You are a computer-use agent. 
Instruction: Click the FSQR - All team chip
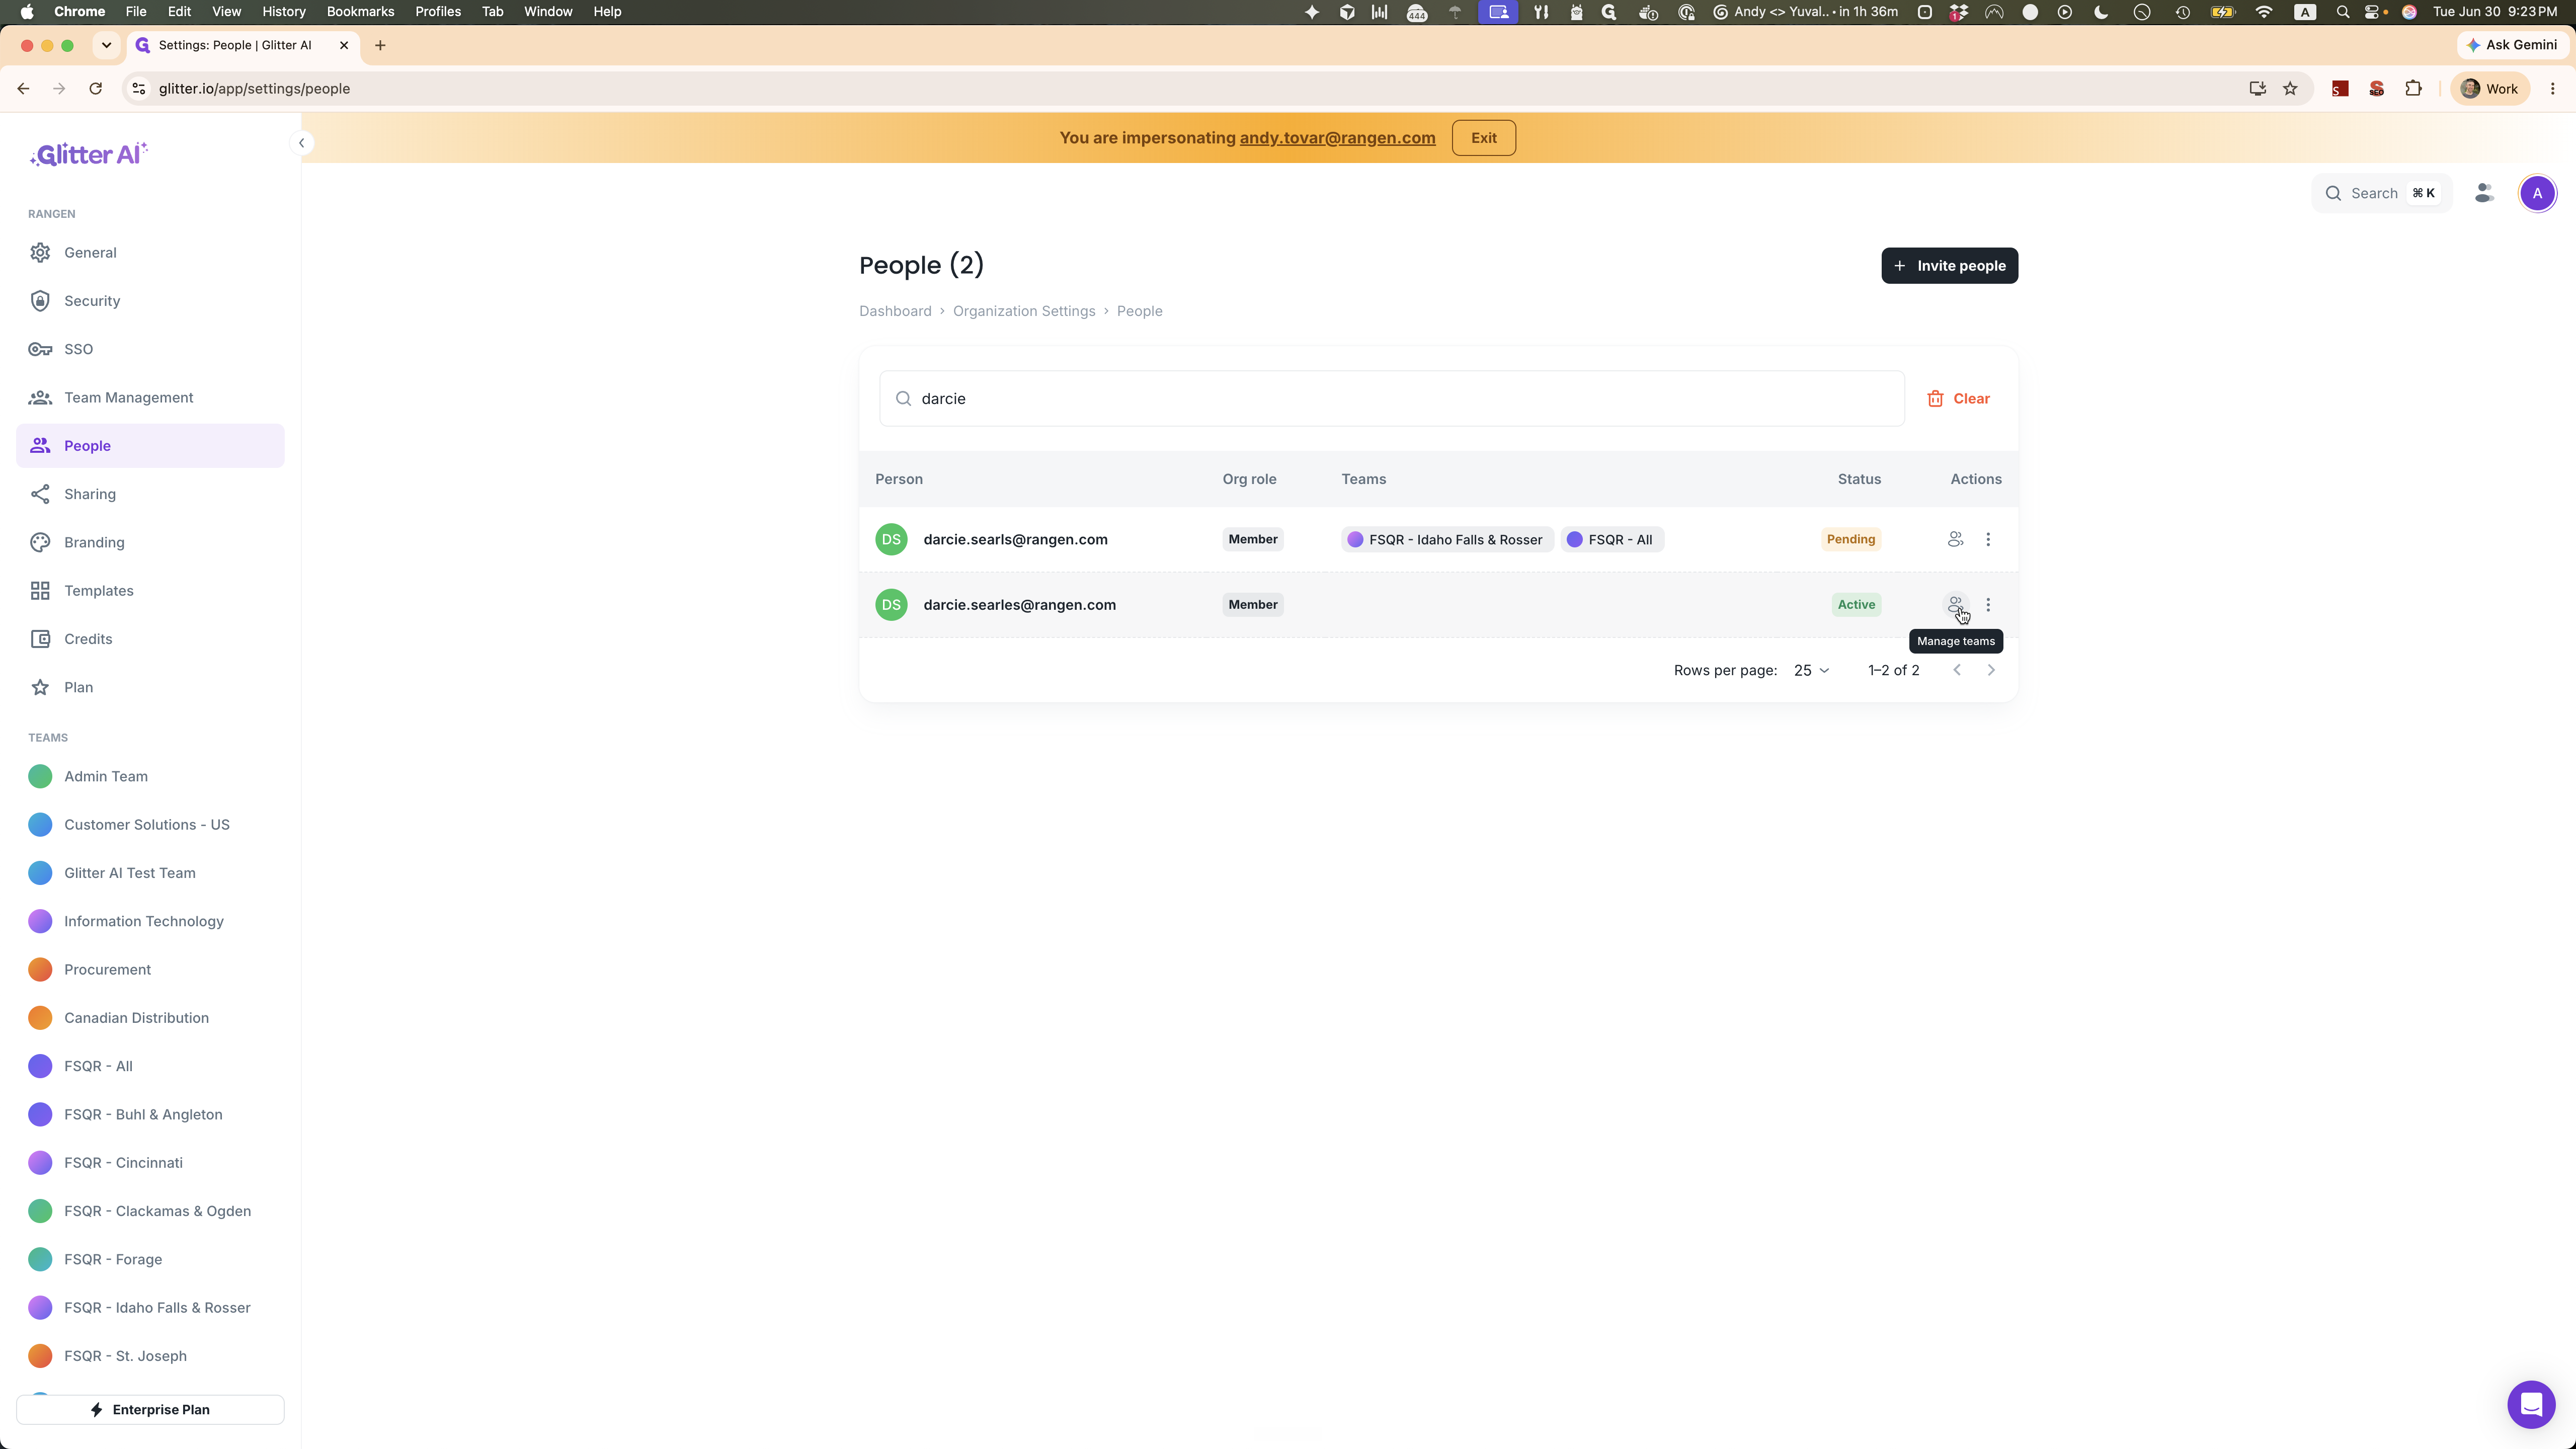(1611, 539)
